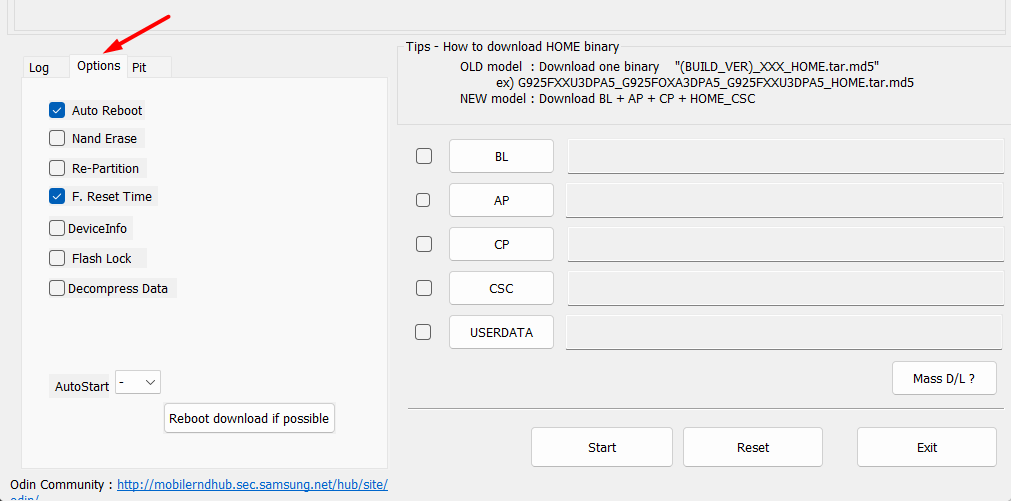Check the Flash Lock option
Viewport: 1011px width, 501px height.
tap(57, 258)
